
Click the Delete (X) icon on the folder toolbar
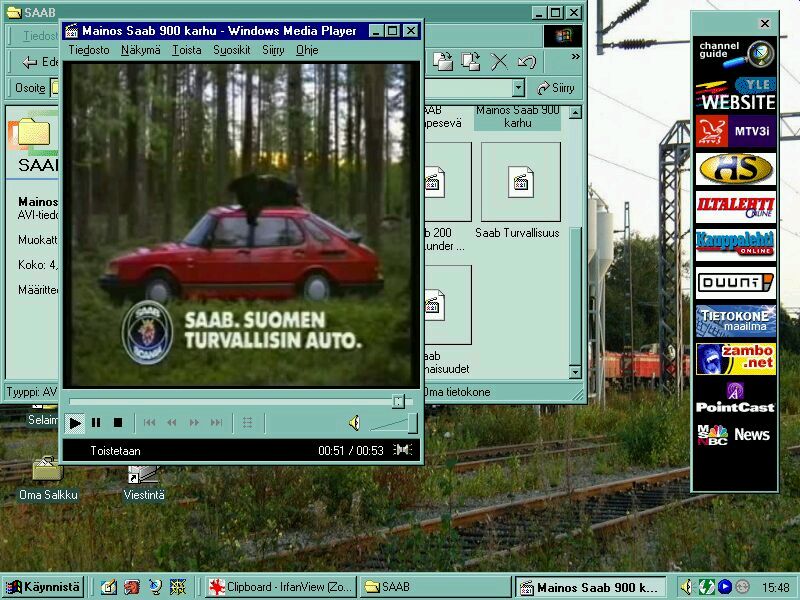[498, 62]
